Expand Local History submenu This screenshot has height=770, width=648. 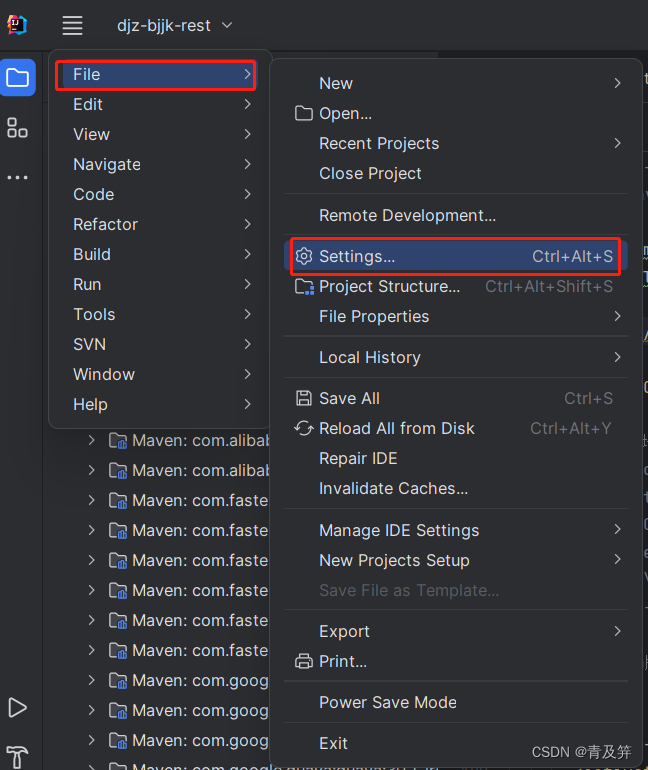[x=456, y=357]
